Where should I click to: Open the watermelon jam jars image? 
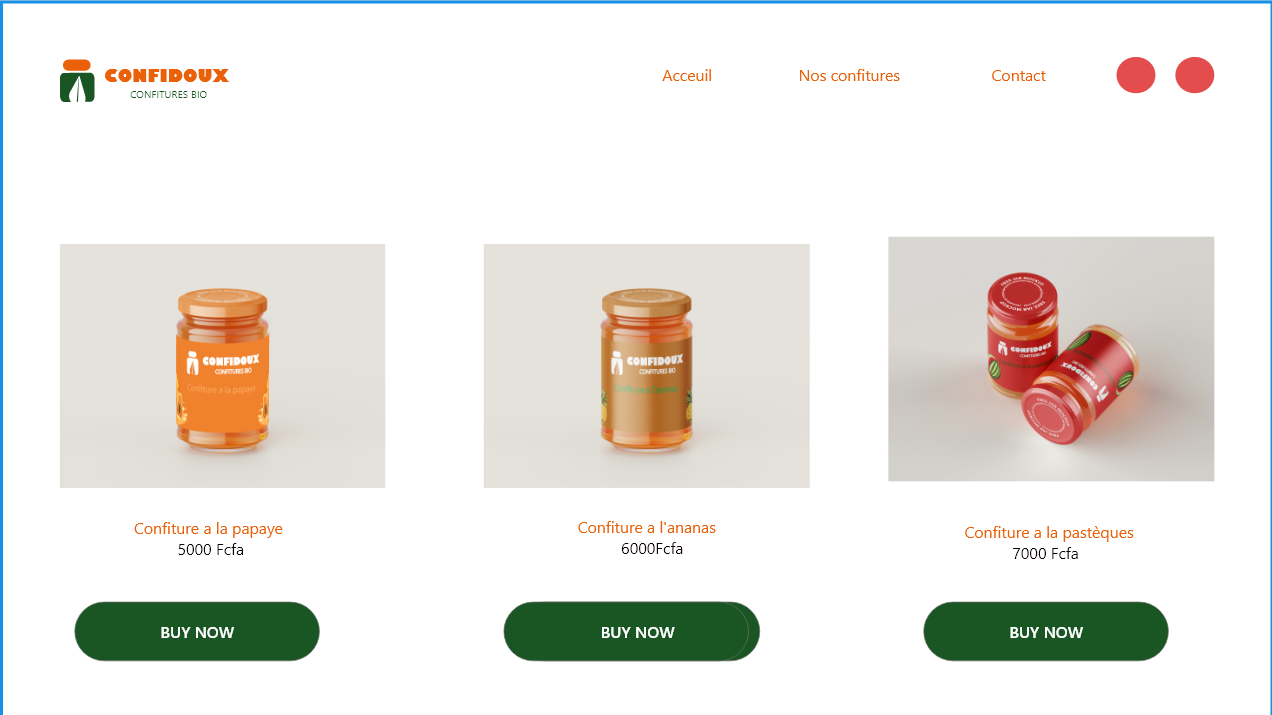(1051, 359)
